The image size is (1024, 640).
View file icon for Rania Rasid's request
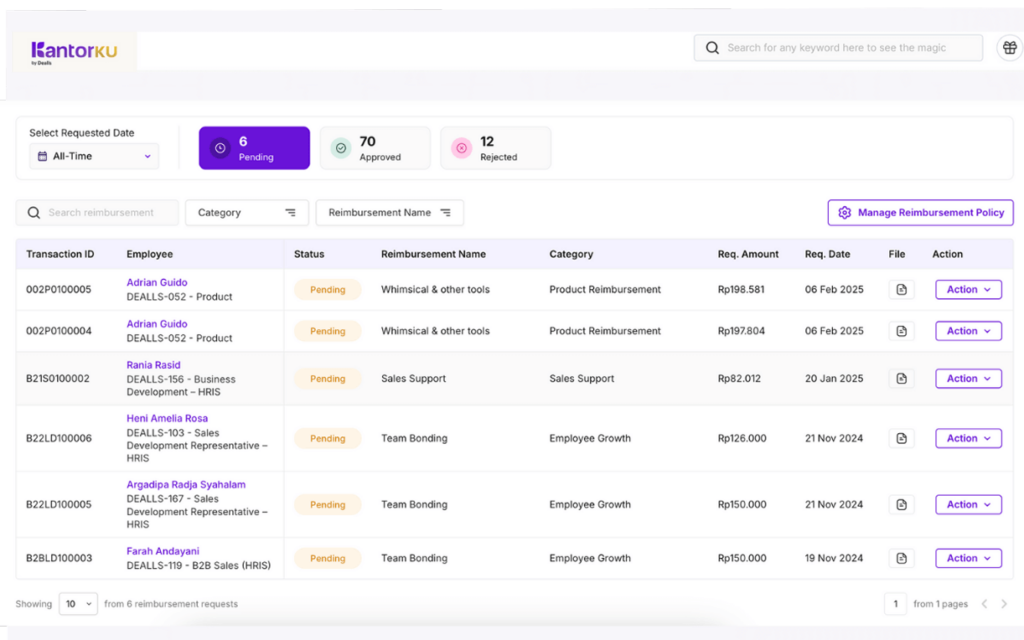[901, 379]
